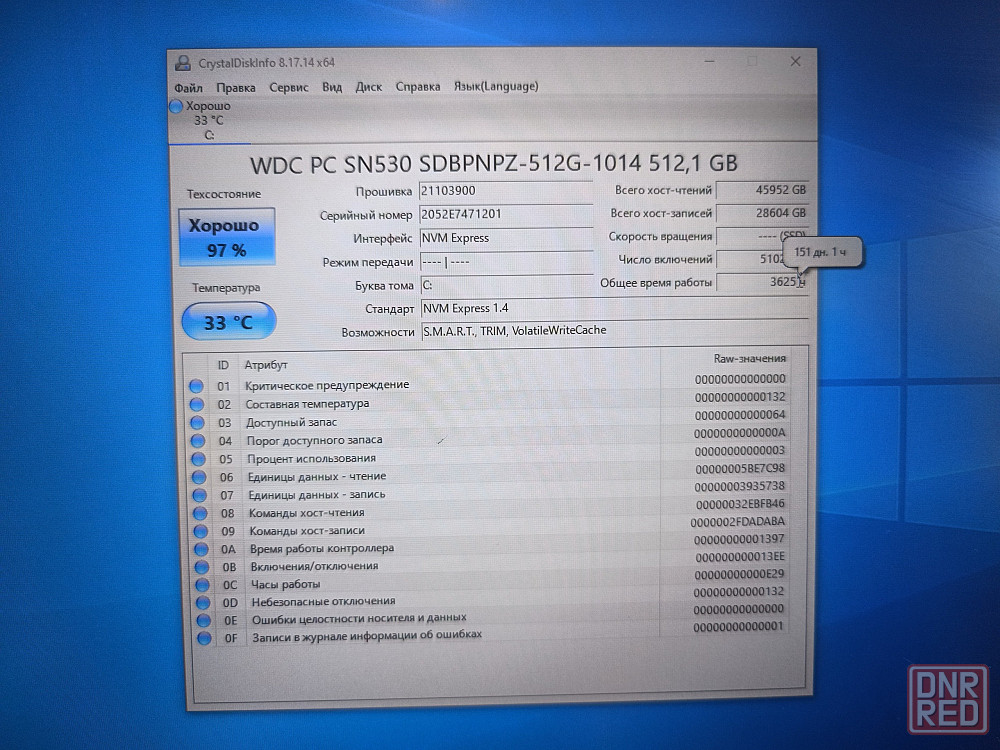Select the Порог доступного запаса attribute row

click(x=489, y=437)
